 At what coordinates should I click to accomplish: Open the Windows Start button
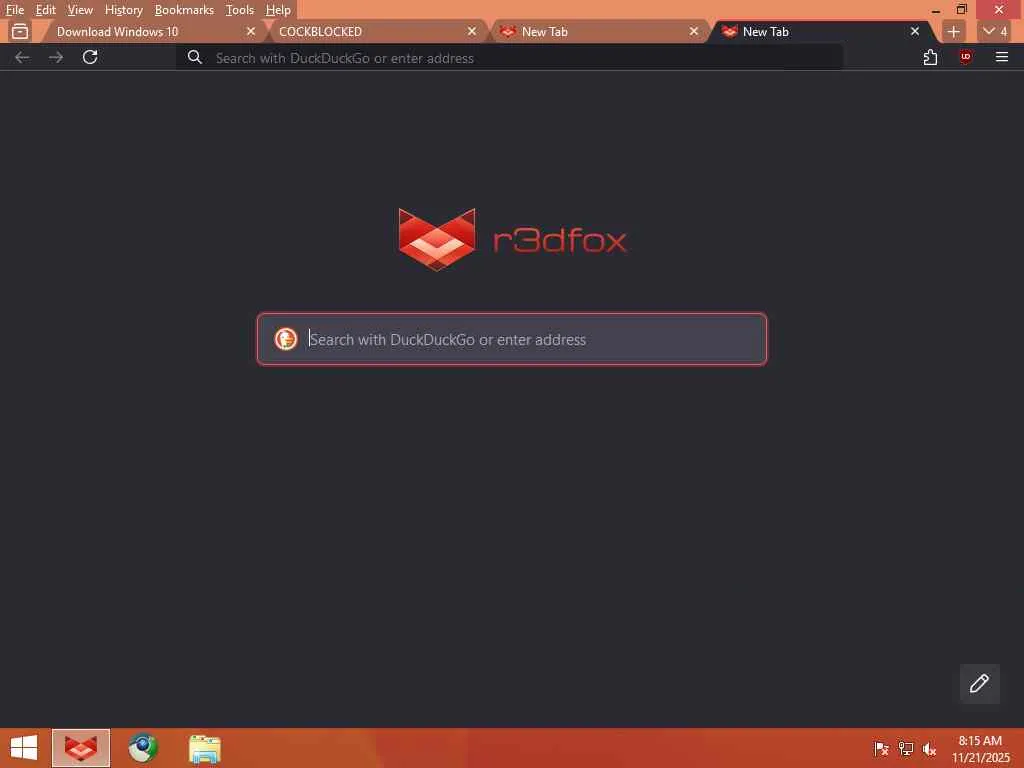tap(24, 748)
